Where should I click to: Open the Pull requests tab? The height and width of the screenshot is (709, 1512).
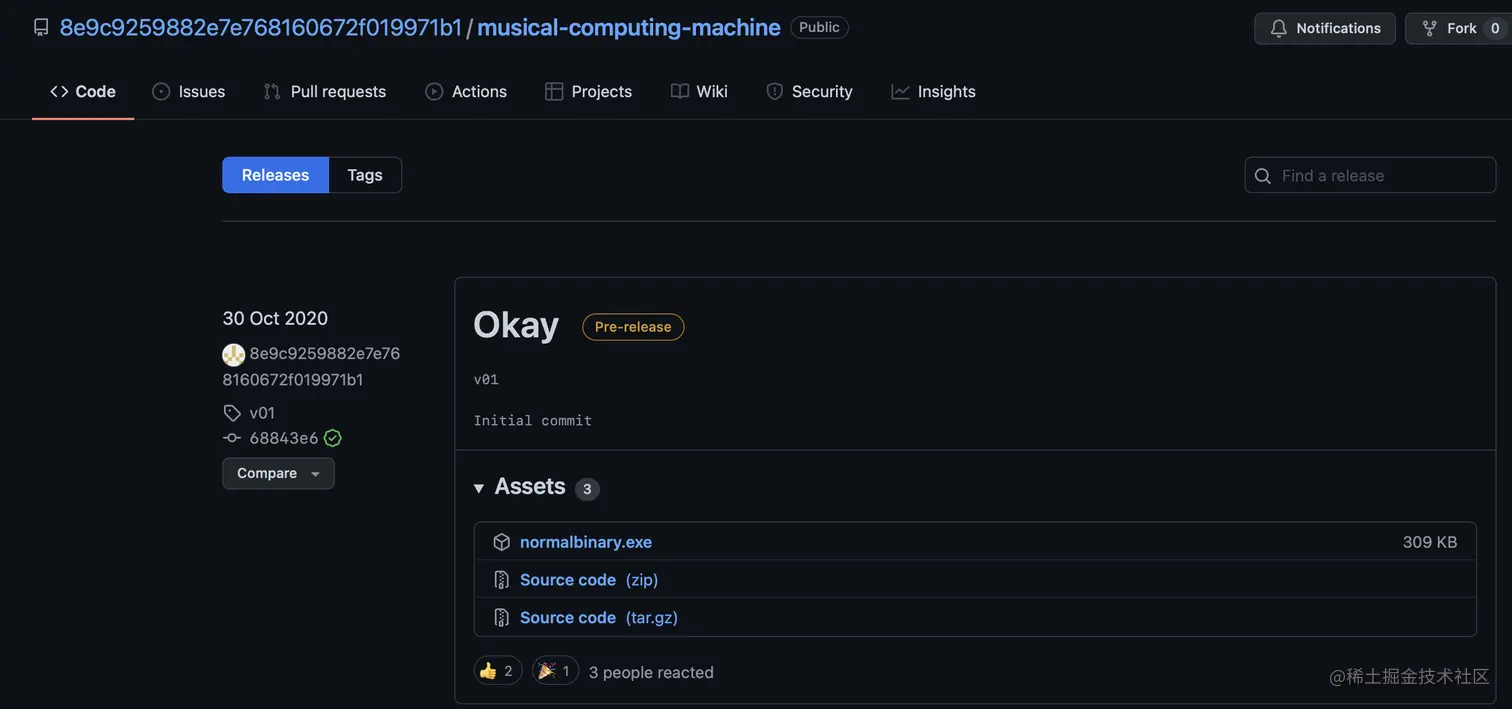coord(325,91)
